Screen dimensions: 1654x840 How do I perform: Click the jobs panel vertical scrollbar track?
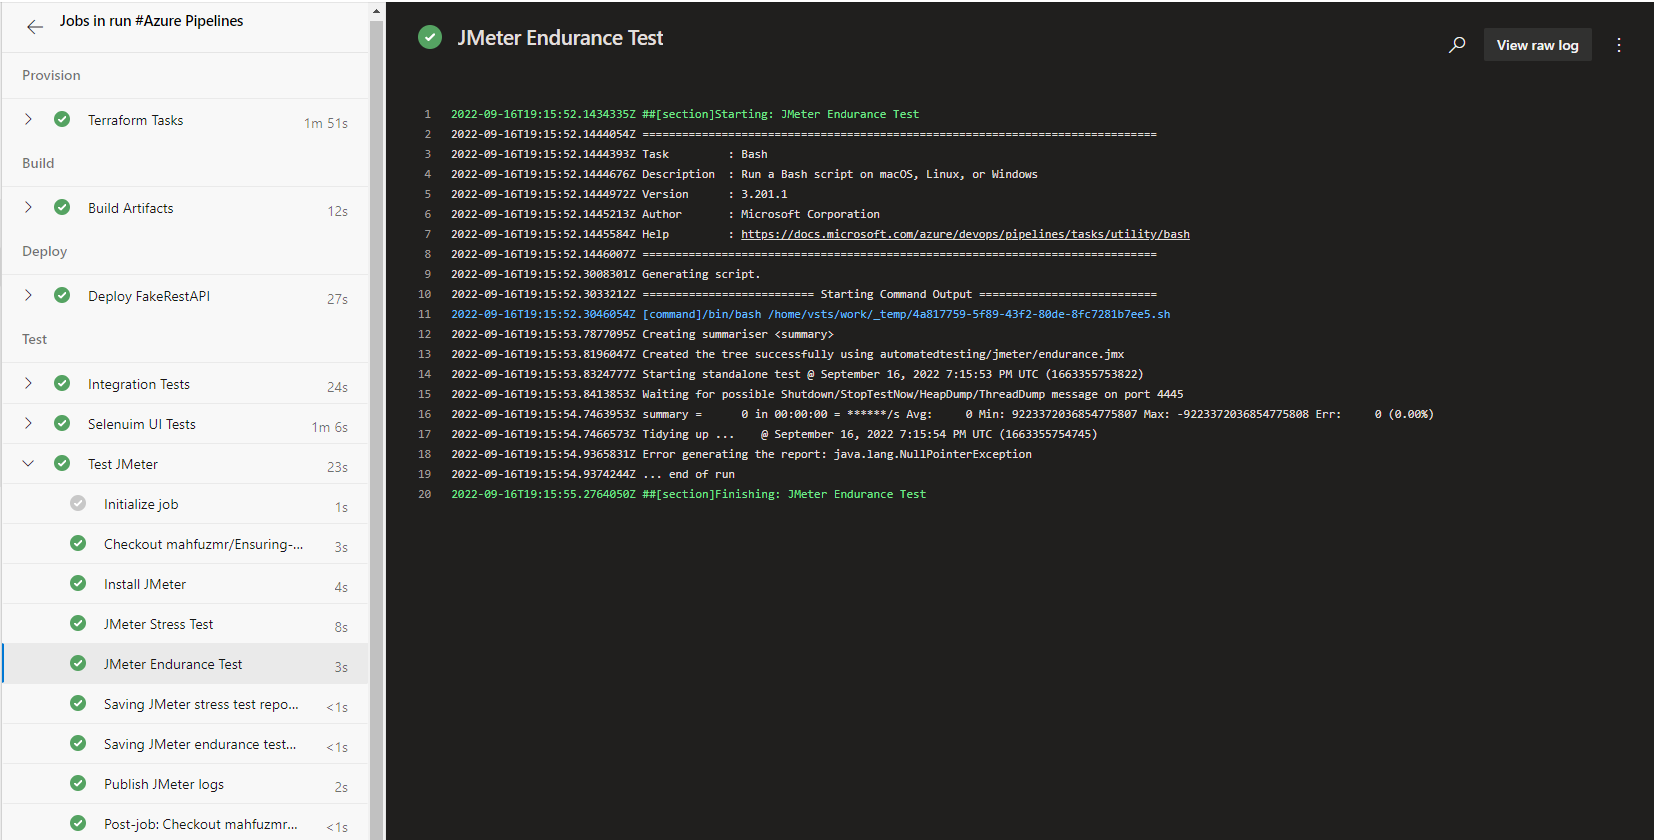[376, 430]
